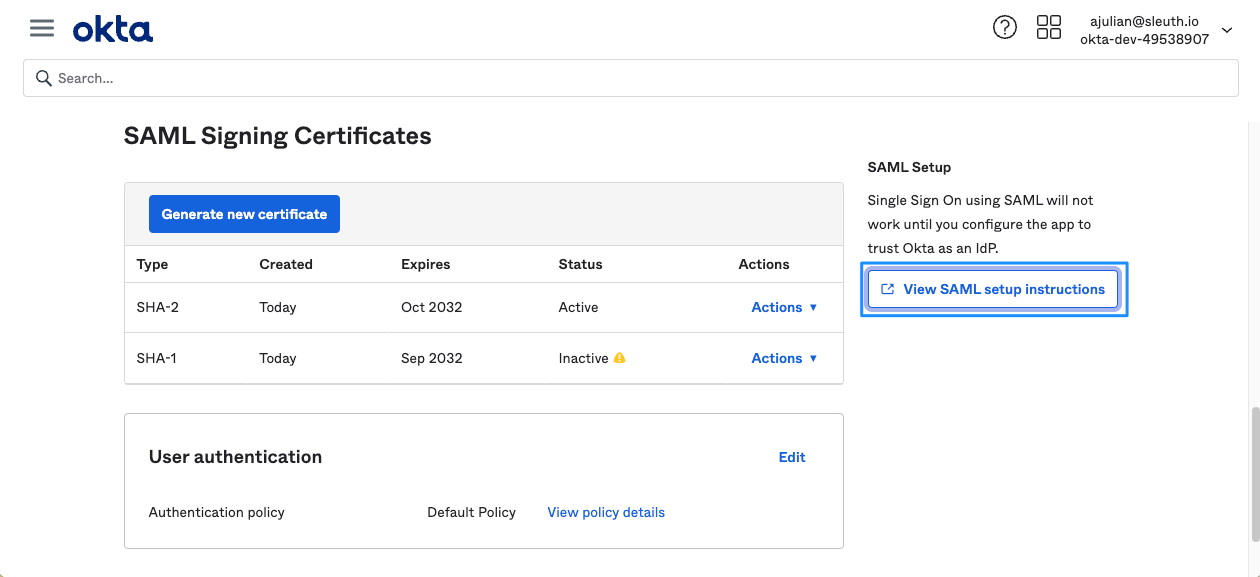Image resolution: width=1260 pixels, height=577 pixels.
Task: Click the external link icon for SAML instructions
Action: tap(887, 289)
